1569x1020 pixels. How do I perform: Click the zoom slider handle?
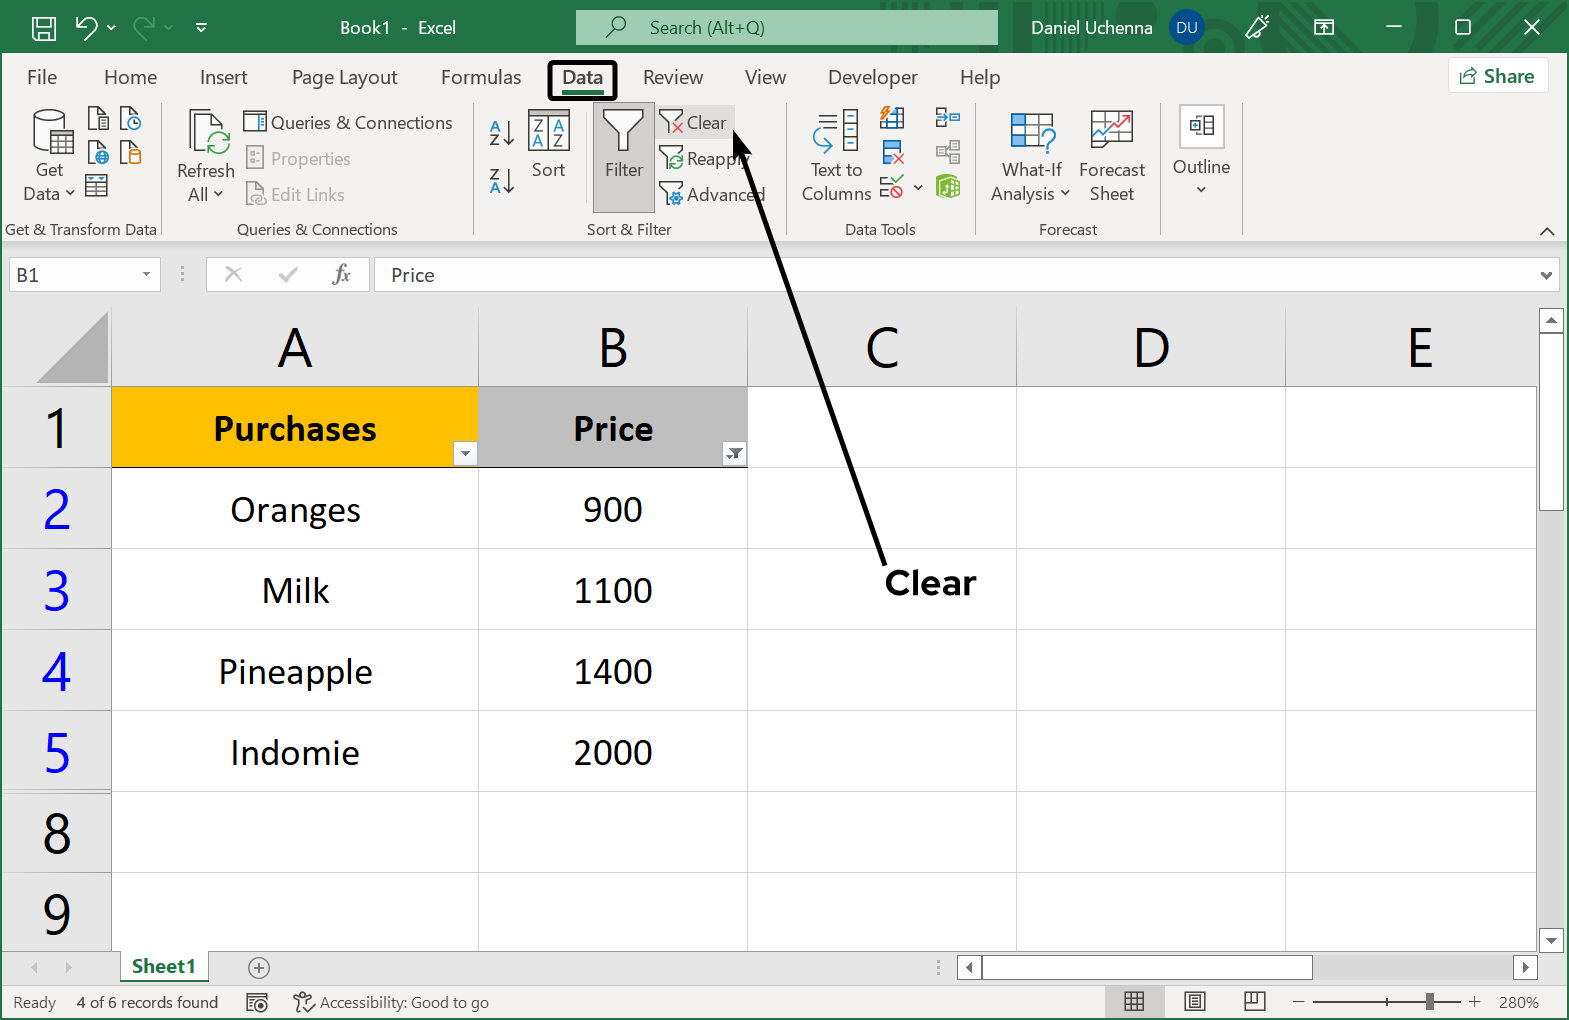click(1430, 1002)
